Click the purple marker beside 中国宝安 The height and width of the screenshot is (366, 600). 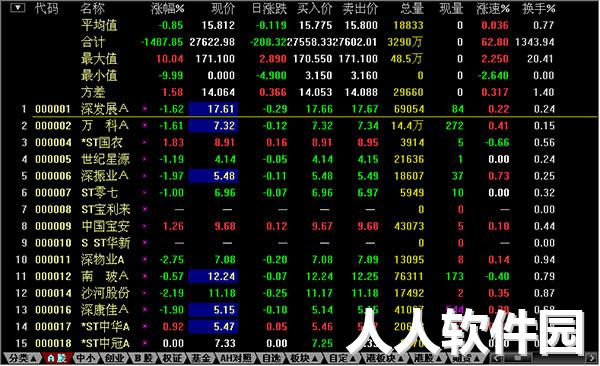pos(145,226)
